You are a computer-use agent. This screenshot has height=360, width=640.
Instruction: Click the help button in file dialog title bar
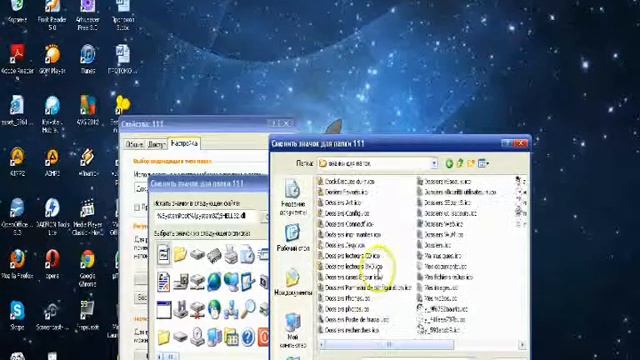(x=507, y=144)
